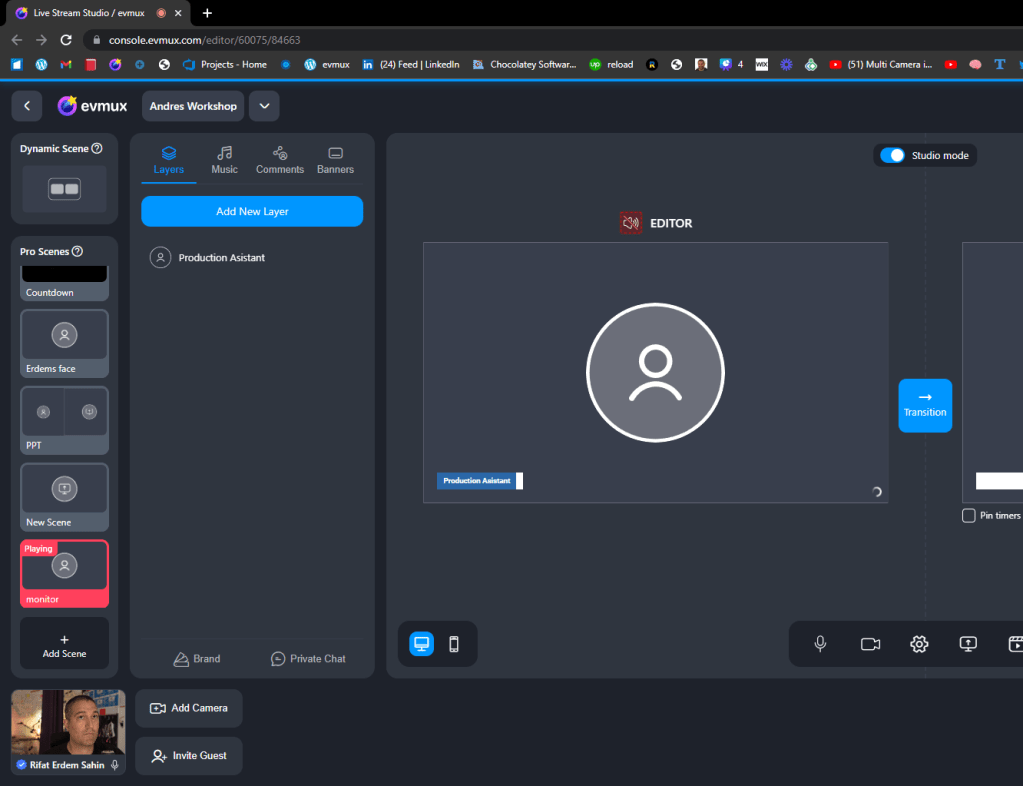The image size is (1023, 786).
Task: Select the Countdown scene
Action: click(65, 283)
